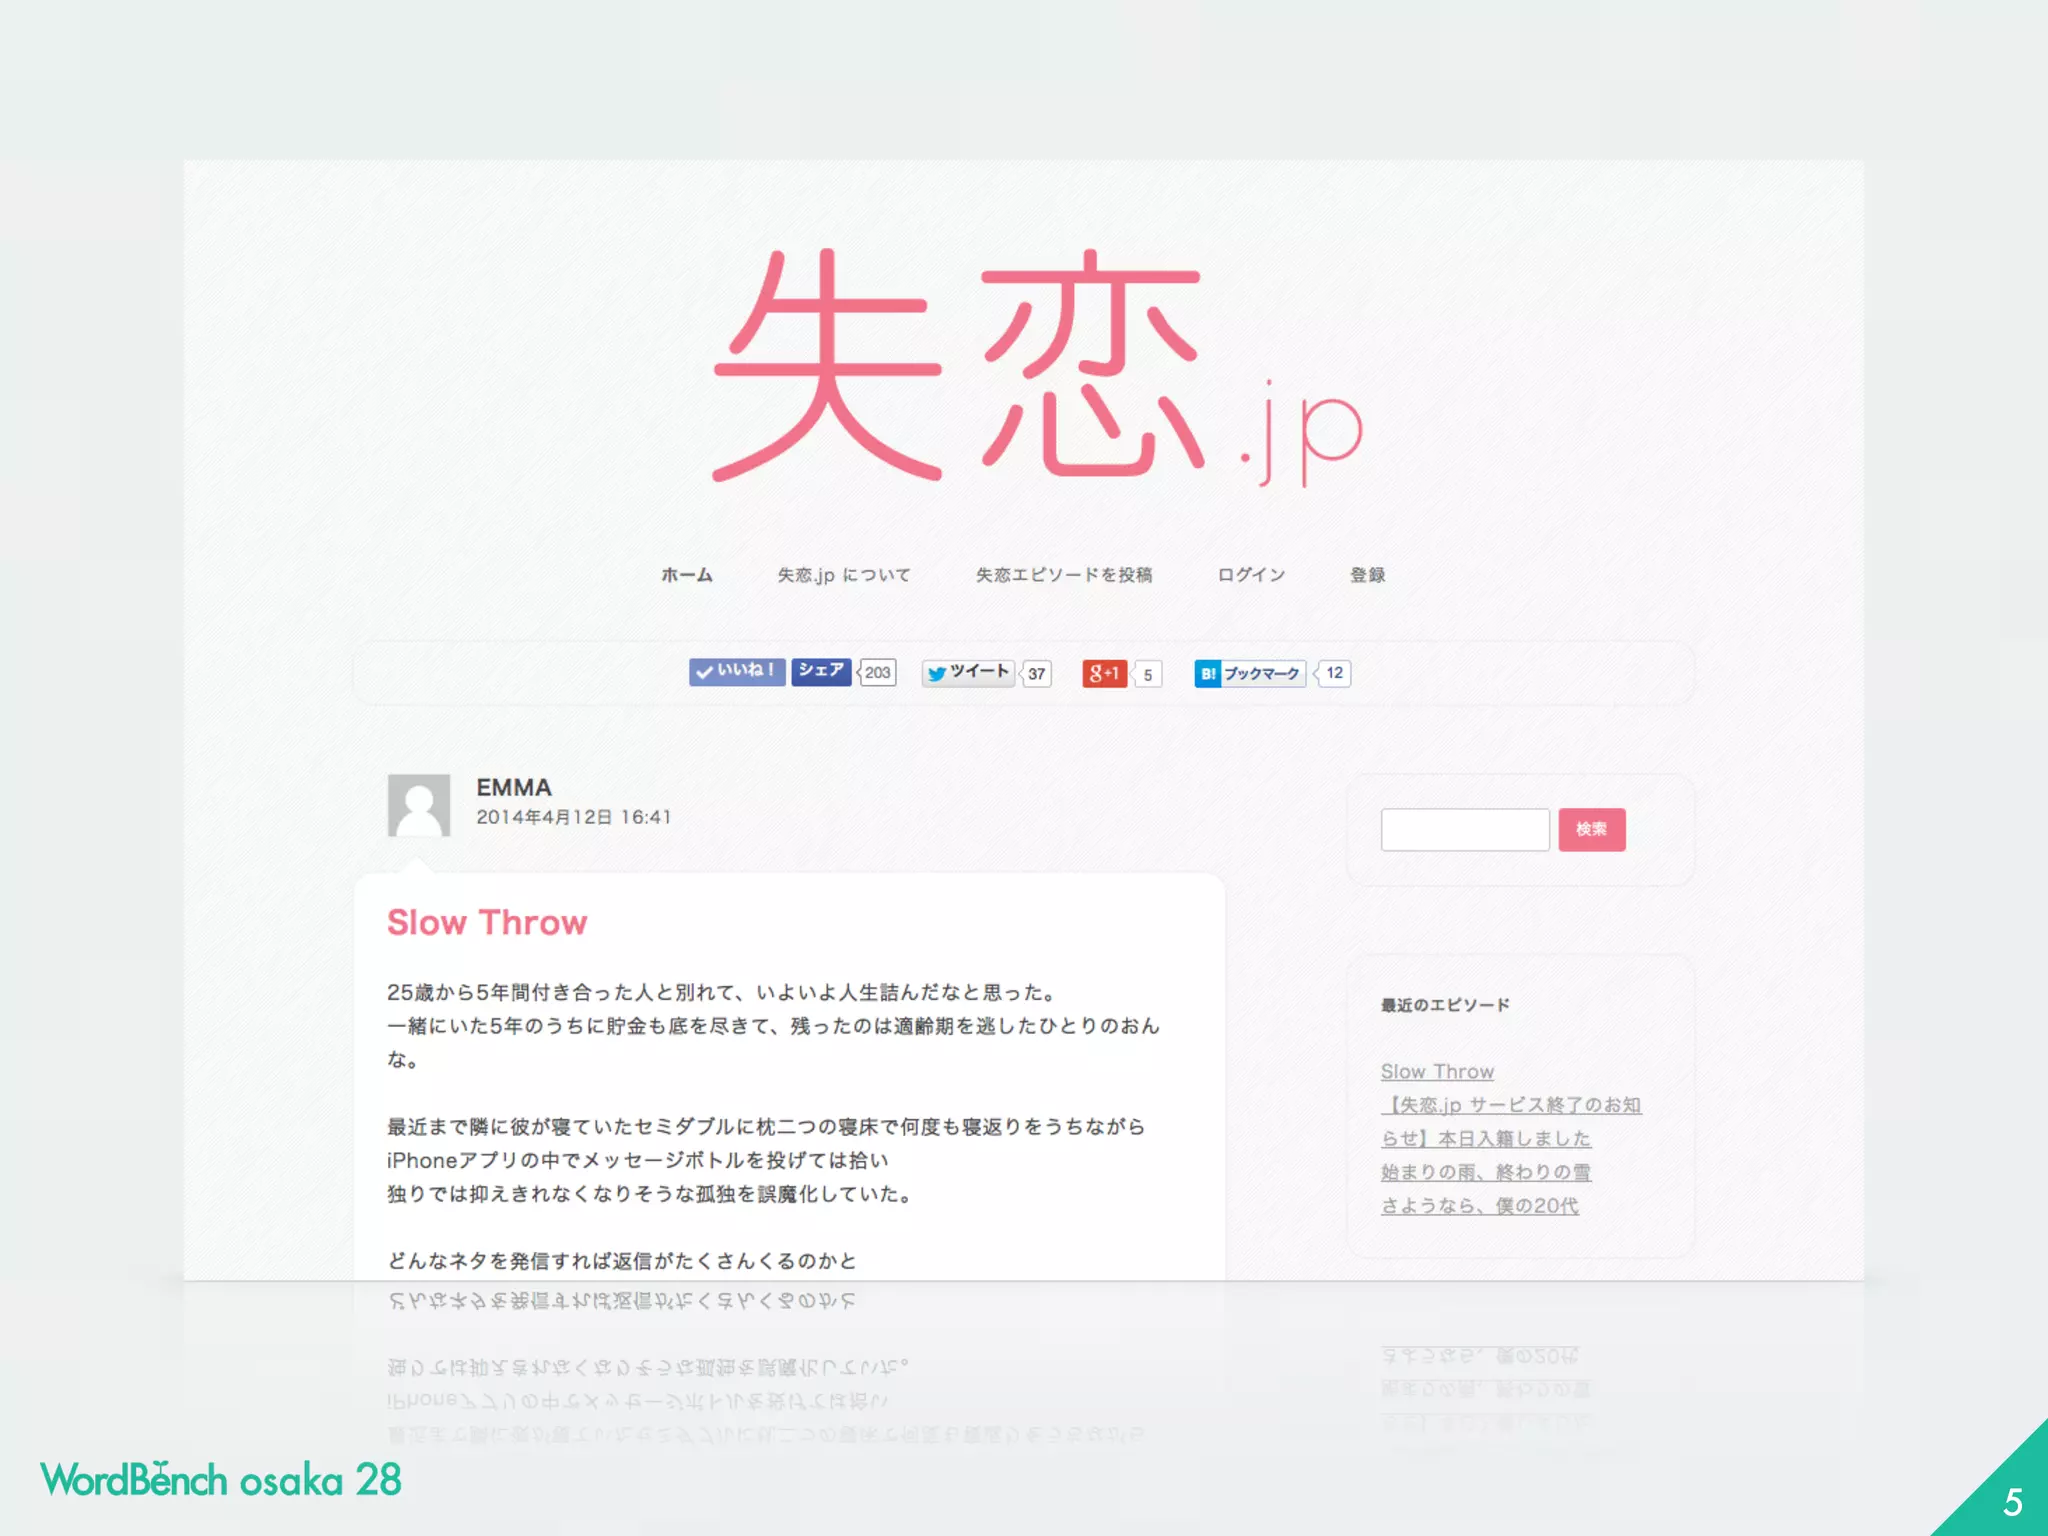The image size is (2048, 1536).
Task: Click the 12 bookmark count bubble
Action: click(x=1334, y=673)
